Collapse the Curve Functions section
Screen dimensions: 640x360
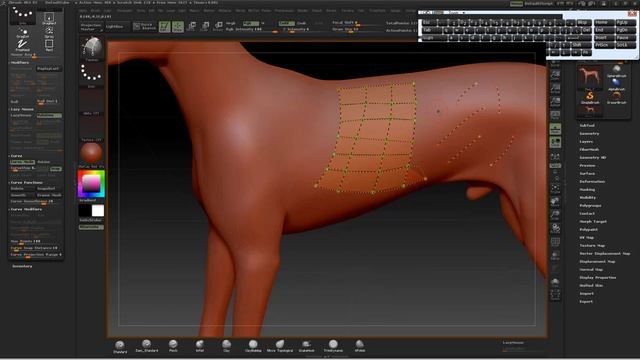(x=26, y=182)
